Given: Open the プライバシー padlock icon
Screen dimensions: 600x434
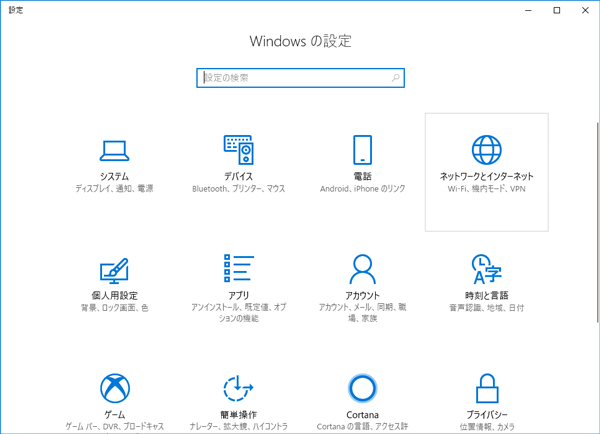Looking at the screenshot, I should [487, 388].
